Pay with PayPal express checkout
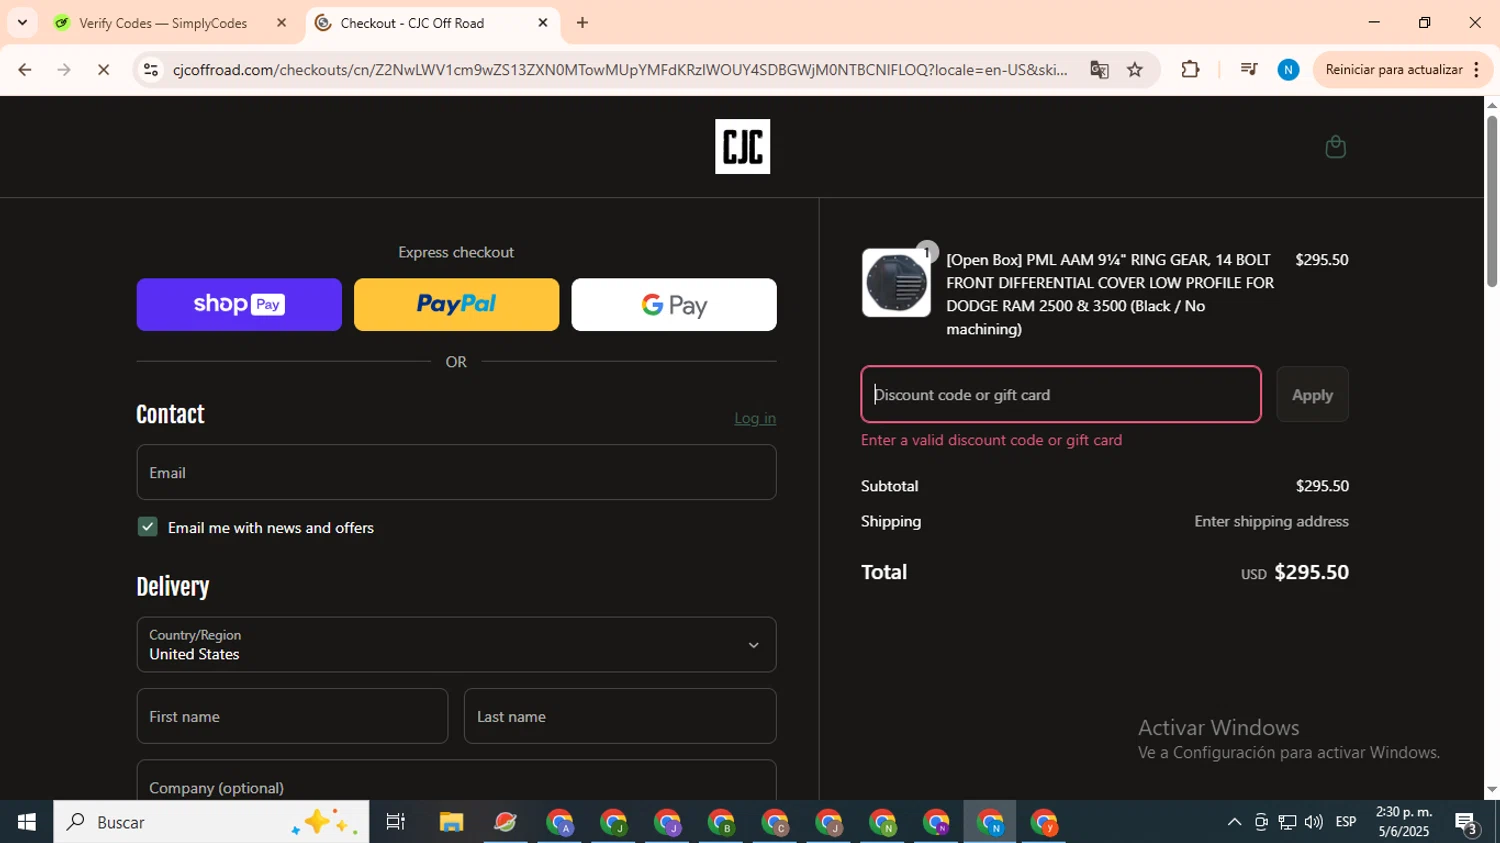Screen dimensions: 1500x843 pyautogui.click(x=456, y=305)
